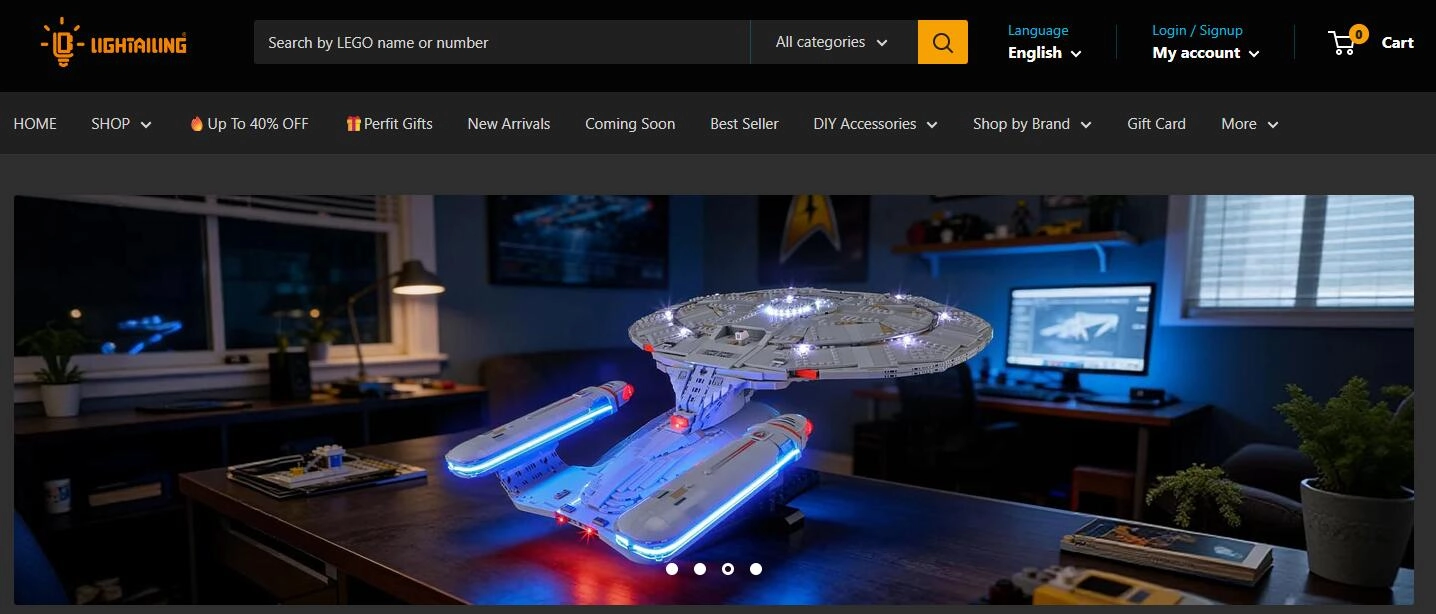This screenshot has height=614, width=1436.
Task: Select the second carousel slide dot
Action: pos(700,569)
